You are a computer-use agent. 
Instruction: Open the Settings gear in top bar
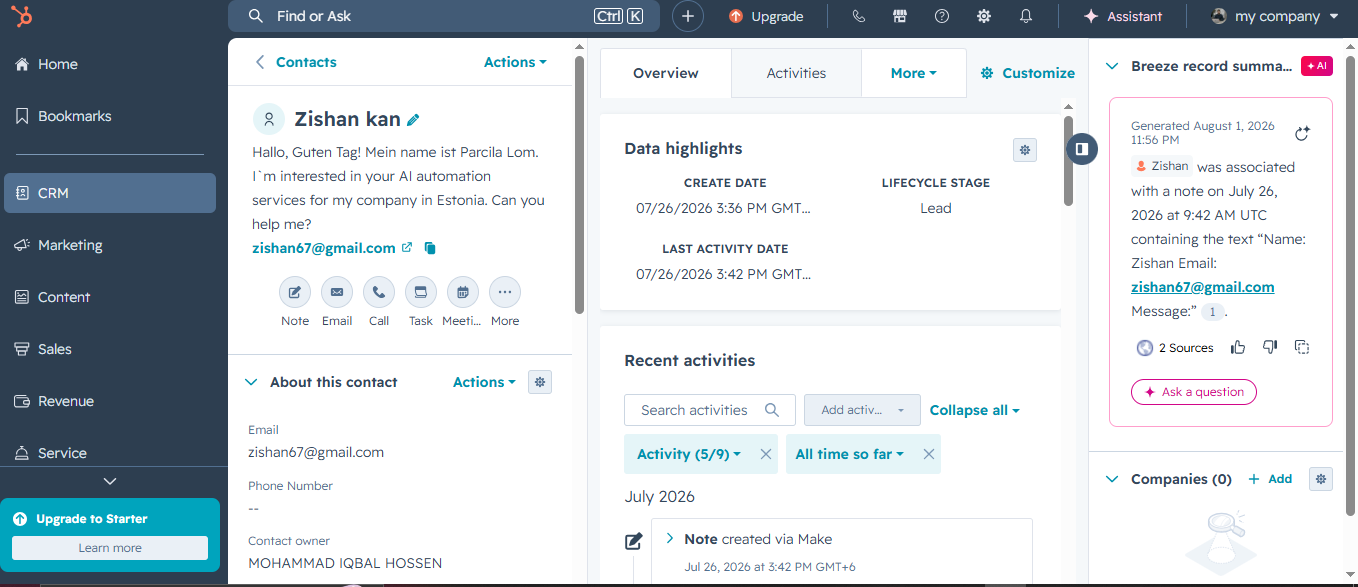tap(984, 16)
